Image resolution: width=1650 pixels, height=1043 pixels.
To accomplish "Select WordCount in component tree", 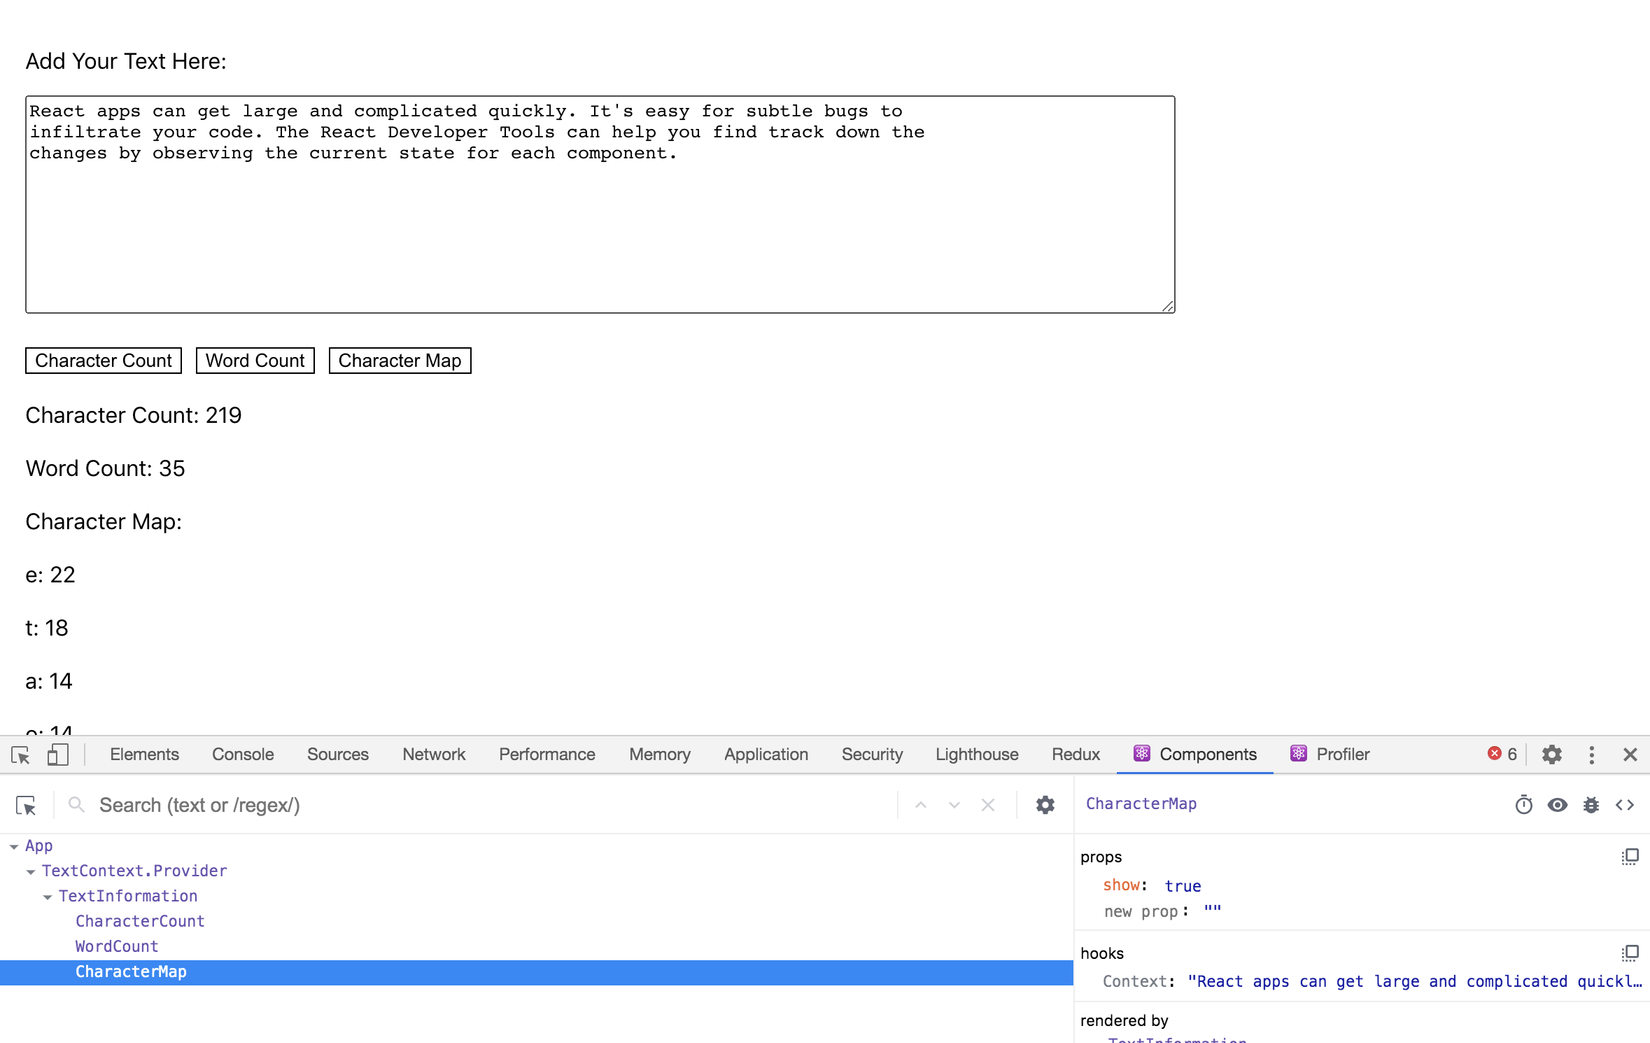I will click(117, 946).
